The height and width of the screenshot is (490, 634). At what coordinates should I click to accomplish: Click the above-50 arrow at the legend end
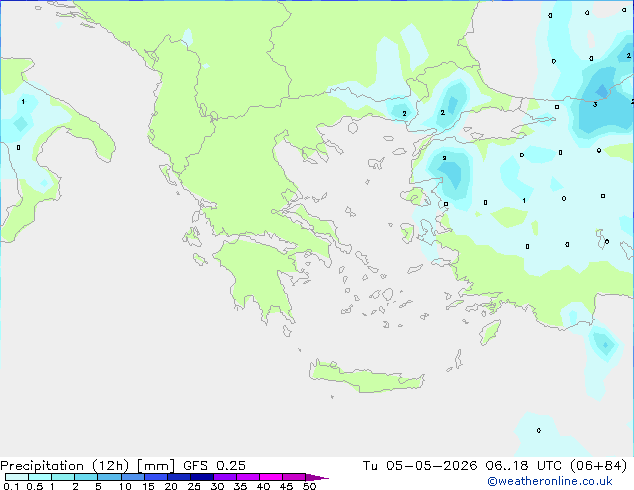[317, 477]
